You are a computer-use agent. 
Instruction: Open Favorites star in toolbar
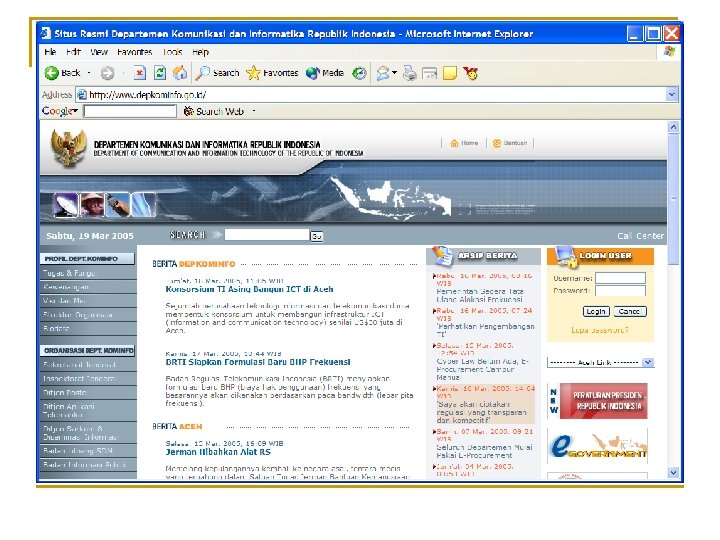[253, 73]
